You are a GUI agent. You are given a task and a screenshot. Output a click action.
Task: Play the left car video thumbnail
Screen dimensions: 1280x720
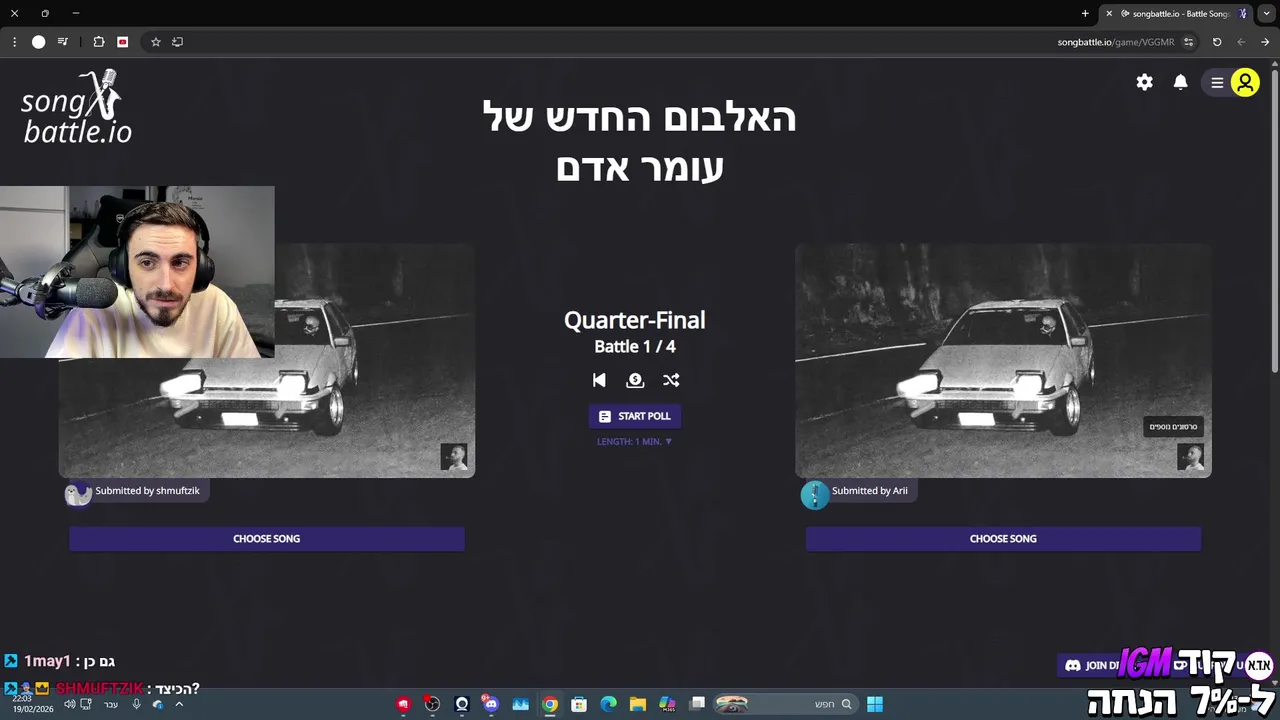click(x=267, y=361)
